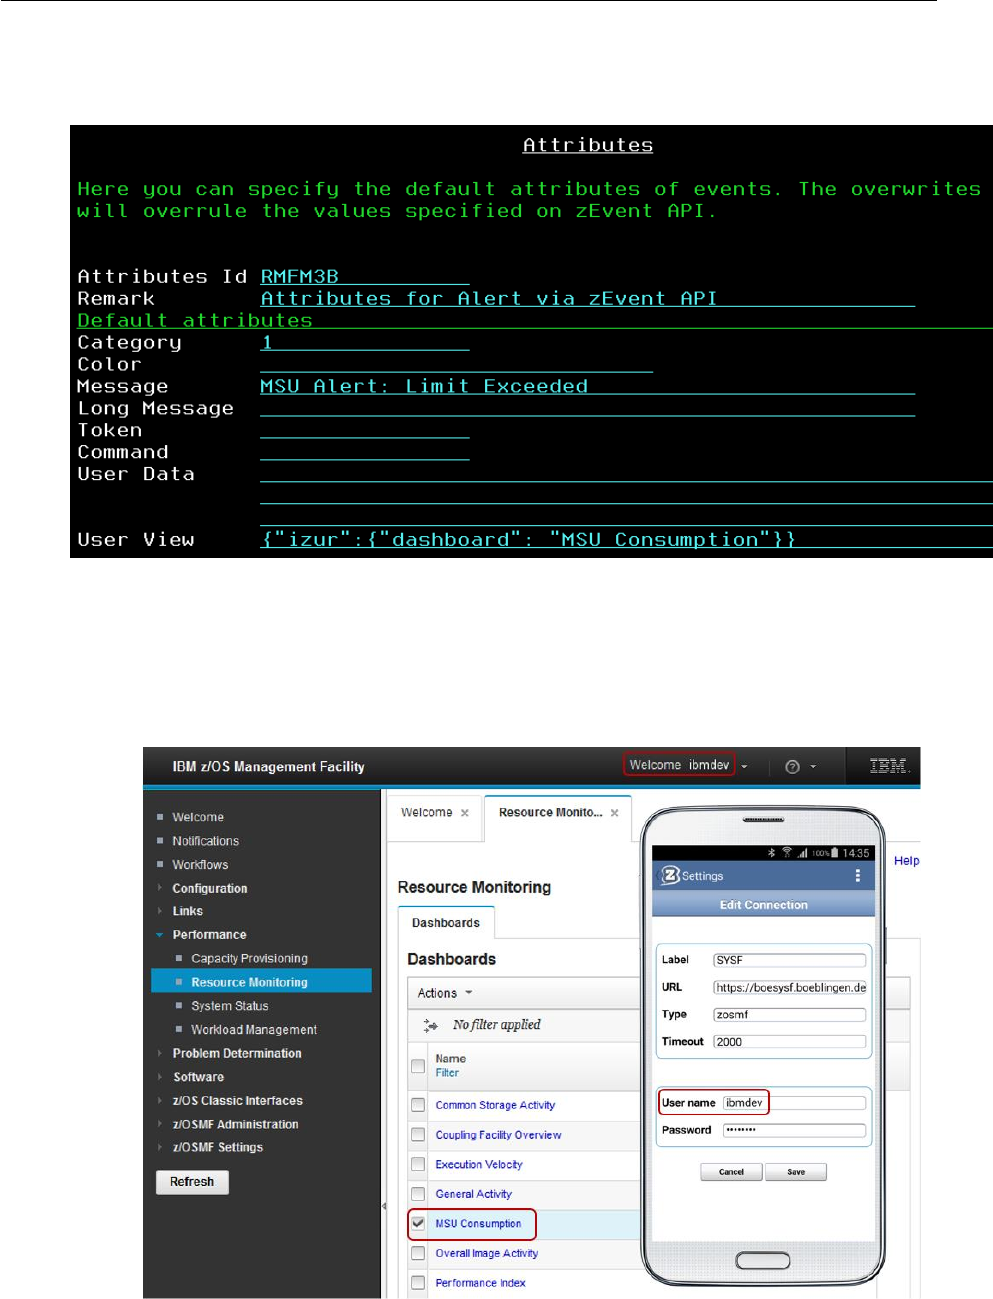993x1299 pixels.
Task: Click the Filter link under Name
Action: point(447,1073)
